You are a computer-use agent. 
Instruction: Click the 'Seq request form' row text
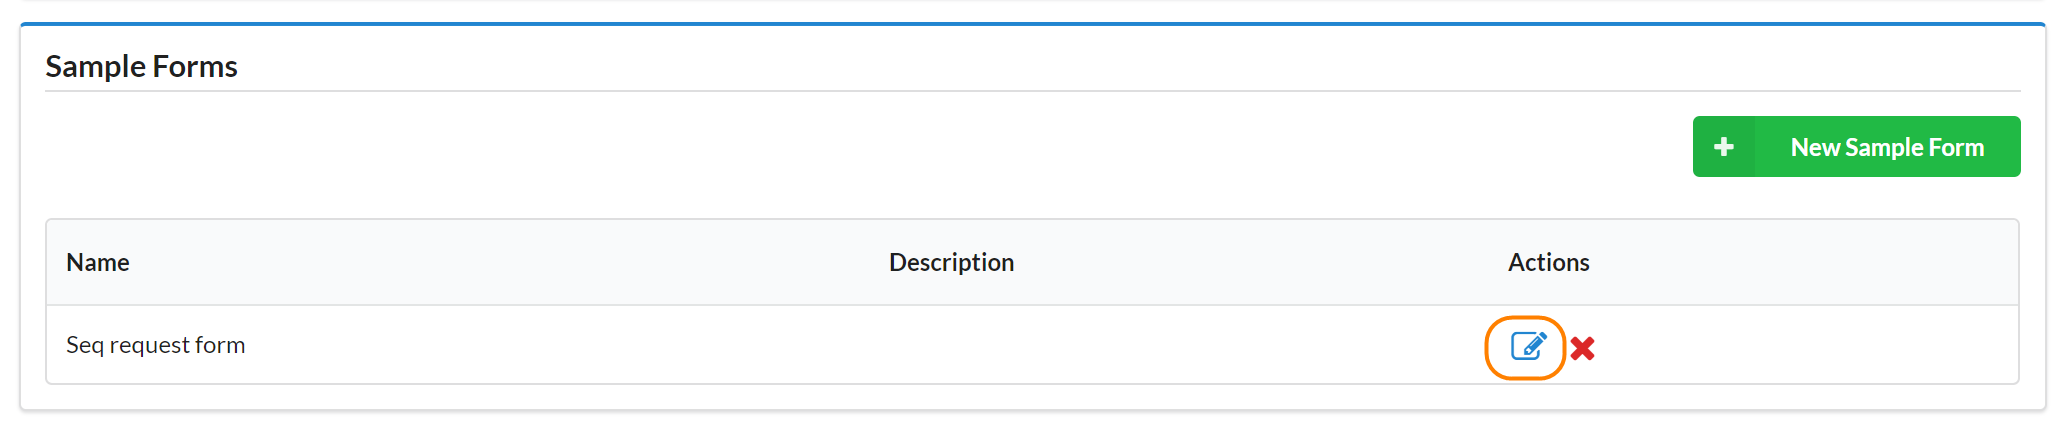pos(155,345)
